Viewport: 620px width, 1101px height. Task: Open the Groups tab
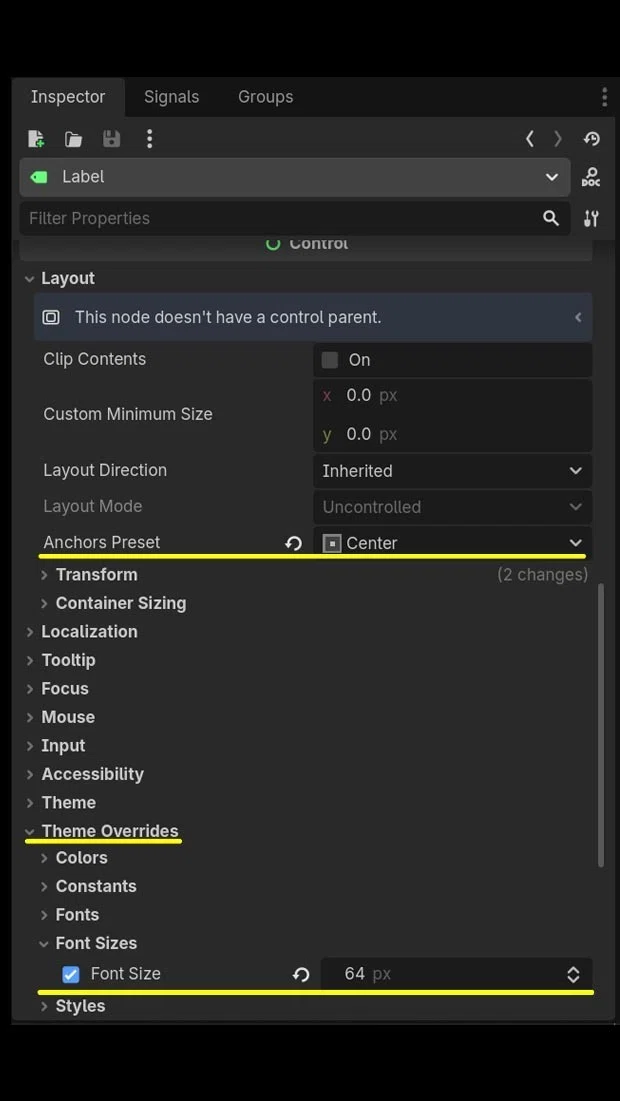265,97
